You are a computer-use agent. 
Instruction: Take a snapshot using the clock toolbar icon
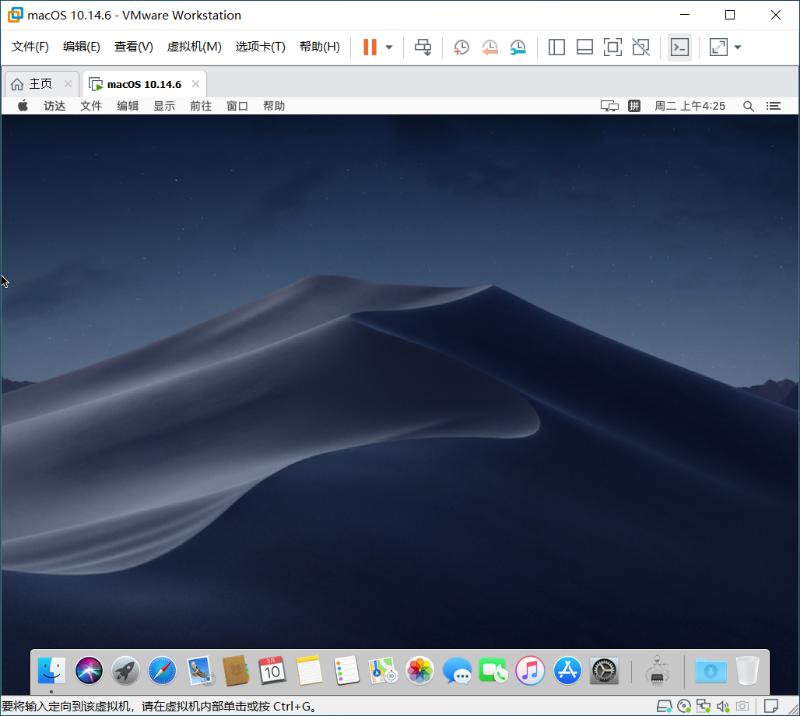coord(460,46)
